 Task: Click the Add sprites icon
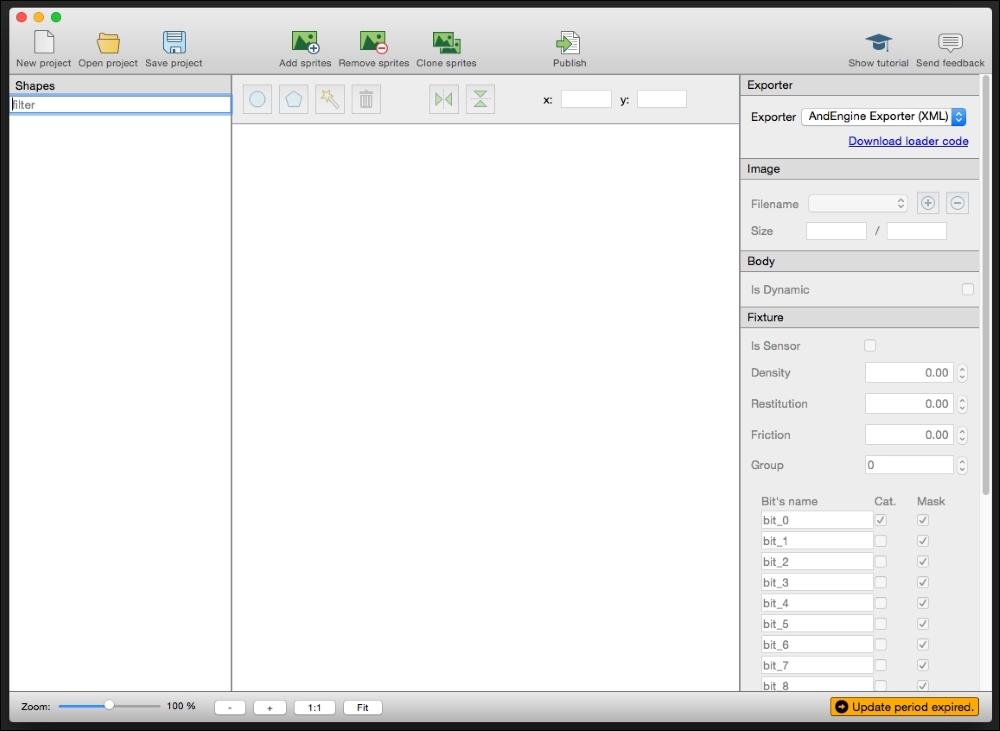[305, 43]
